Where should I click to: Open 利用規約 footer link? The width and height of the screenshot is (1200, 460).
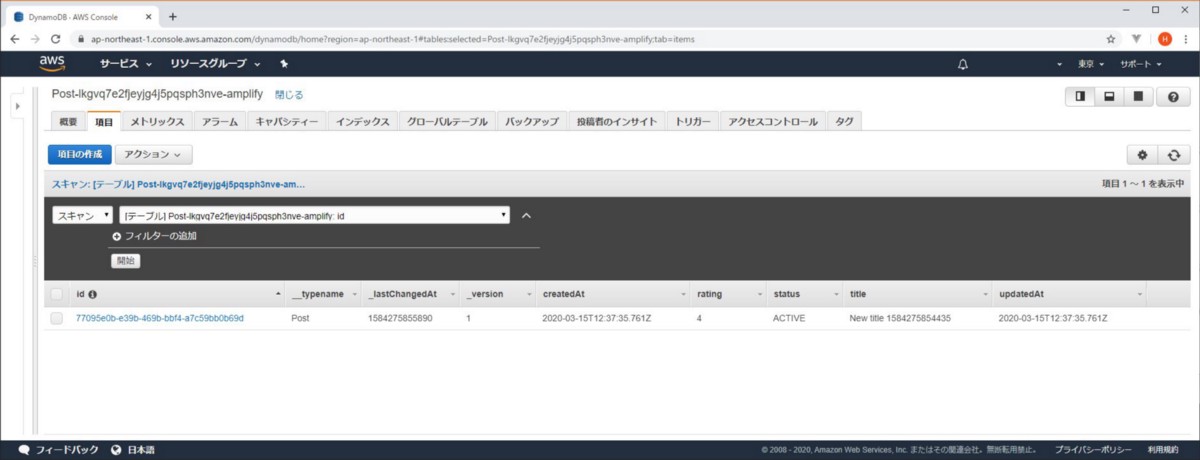[1163, 450]
